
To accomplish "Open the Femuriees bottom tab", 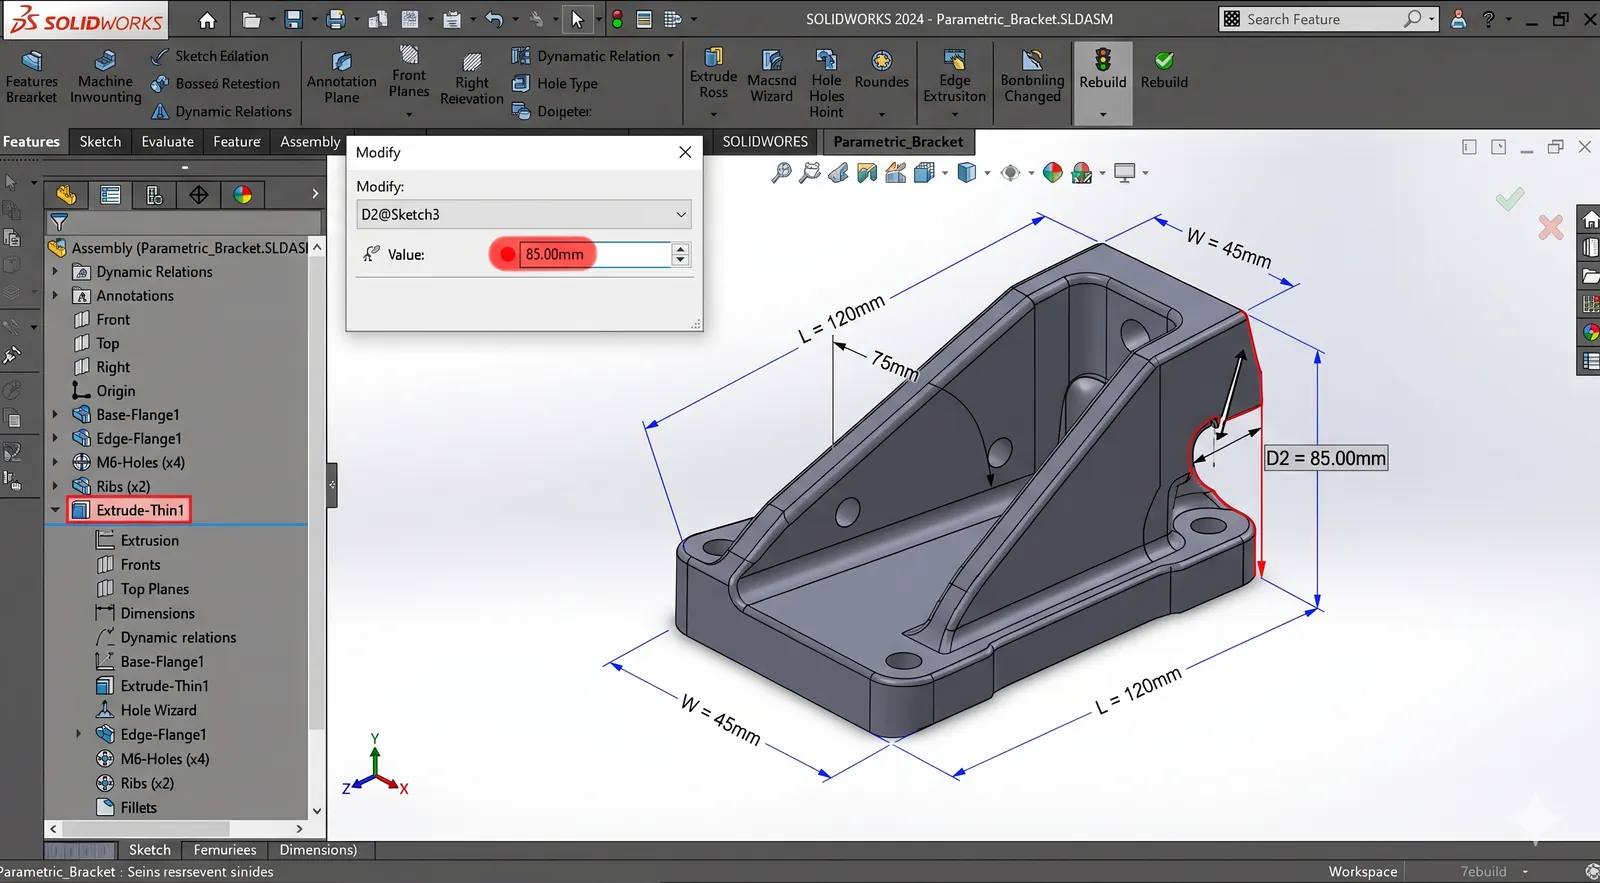I will coord(225,850).
